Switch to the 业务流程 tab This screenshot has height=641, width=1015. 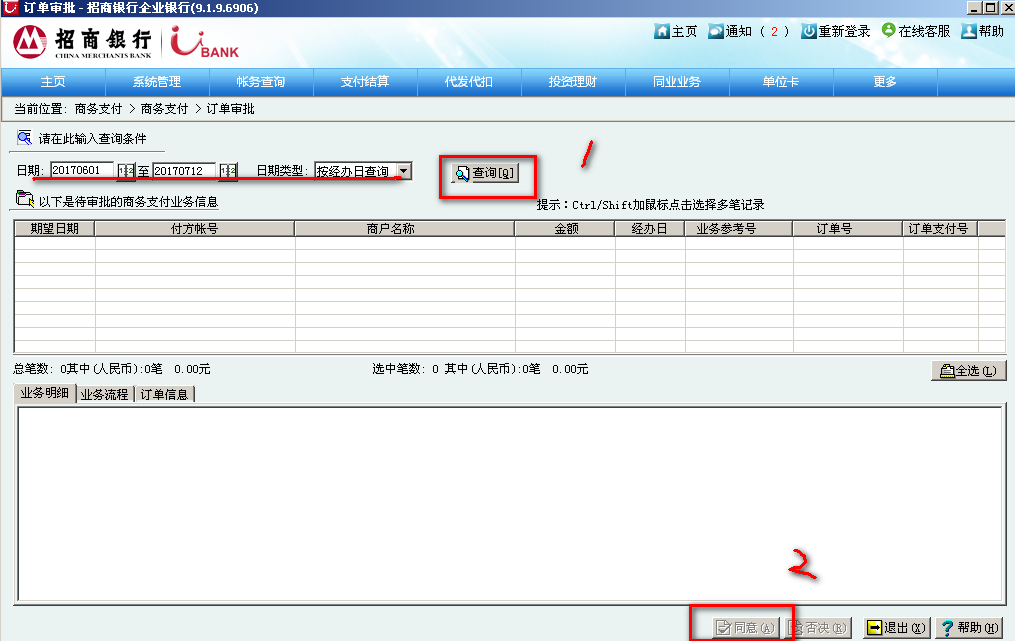click(105, 394)
